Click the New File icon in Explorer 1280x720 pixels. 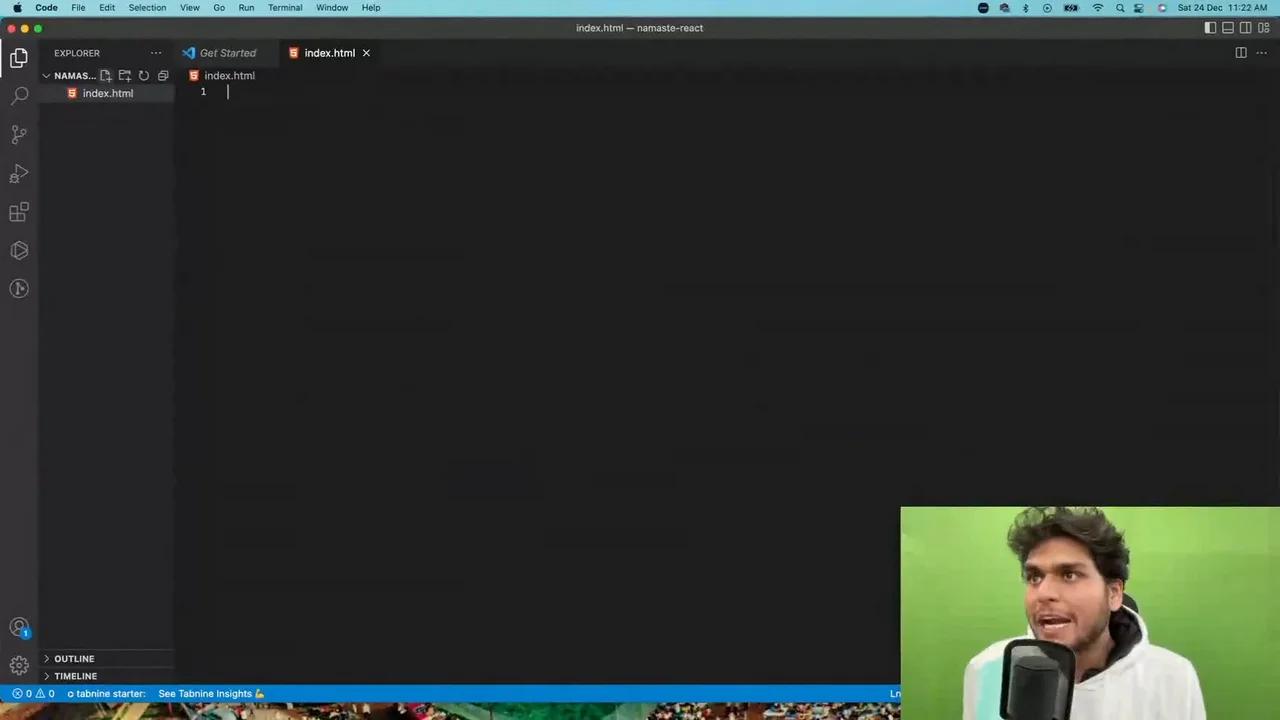[106, 75]
